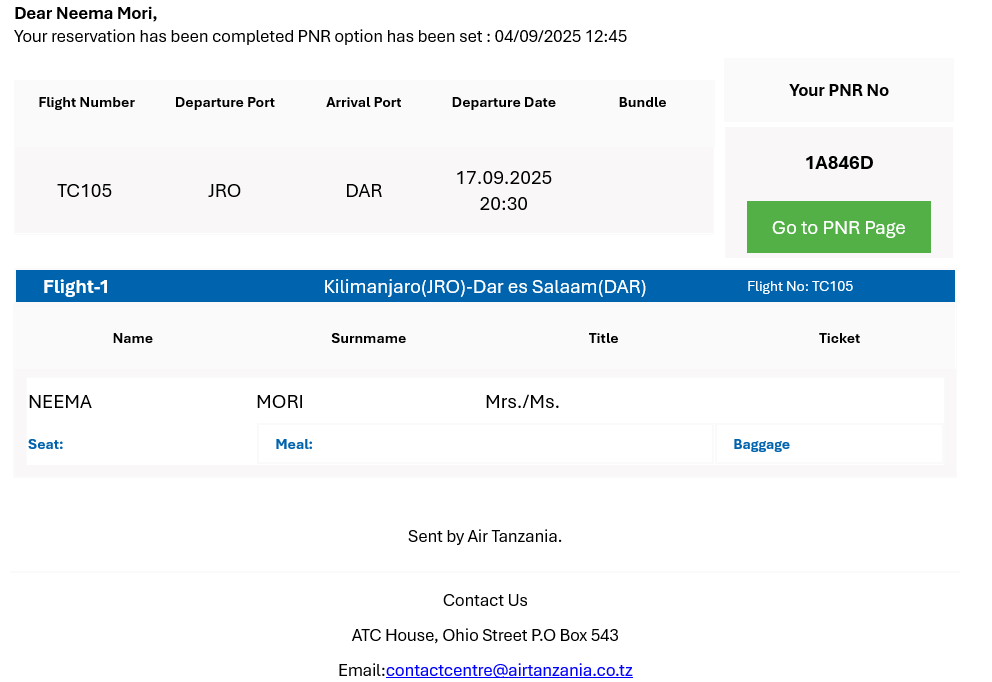
Task: Click the passenger surname MORI
Action: click(280, 402)
